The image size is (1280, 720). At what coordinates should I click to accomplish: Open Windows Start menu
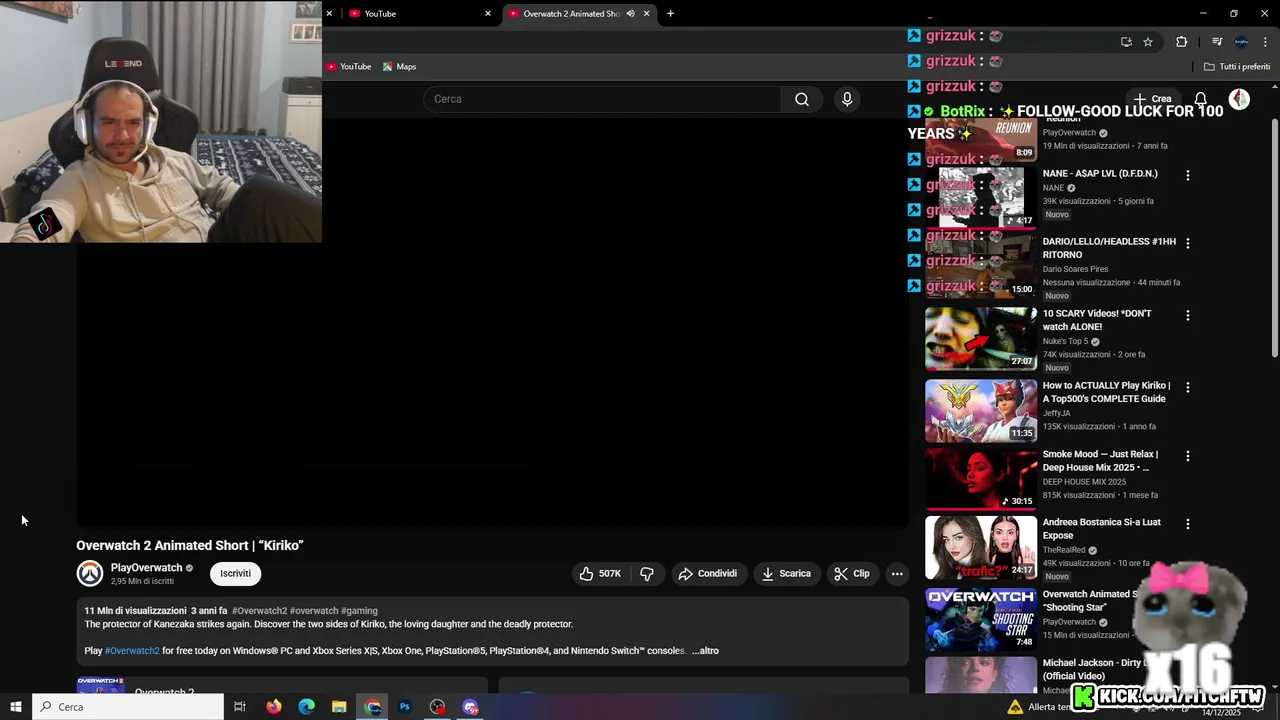pyautogui.click(x=15, y=707)
